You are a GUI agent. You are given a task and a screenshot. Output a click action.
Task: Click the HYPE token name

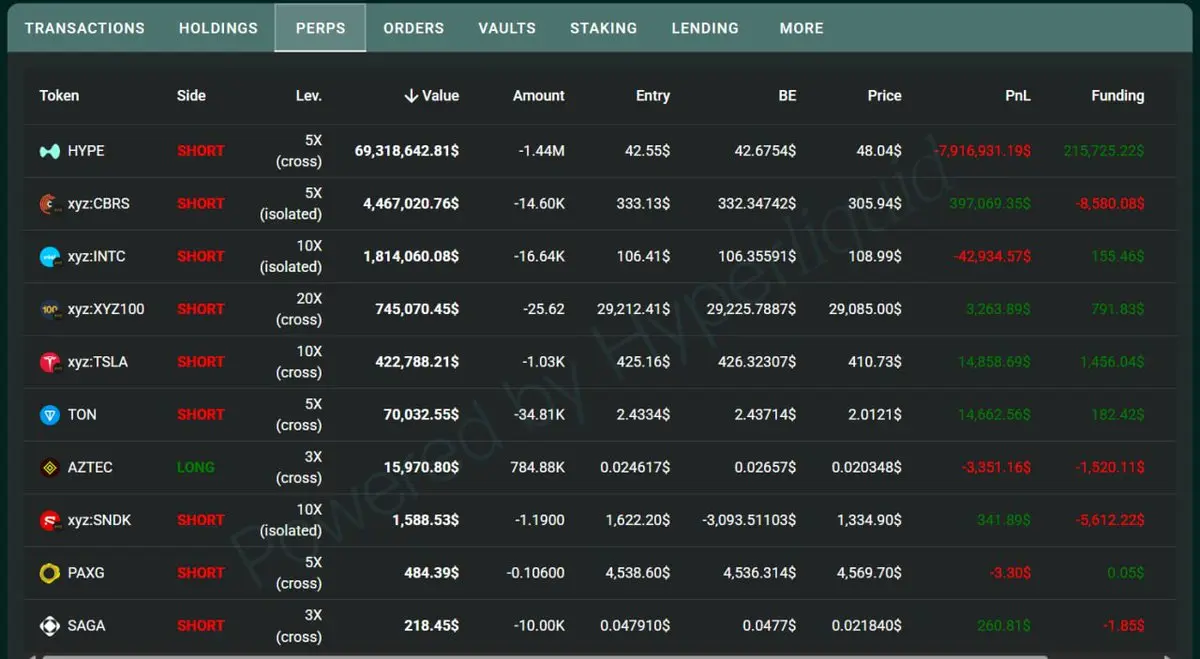coord(86,151)
